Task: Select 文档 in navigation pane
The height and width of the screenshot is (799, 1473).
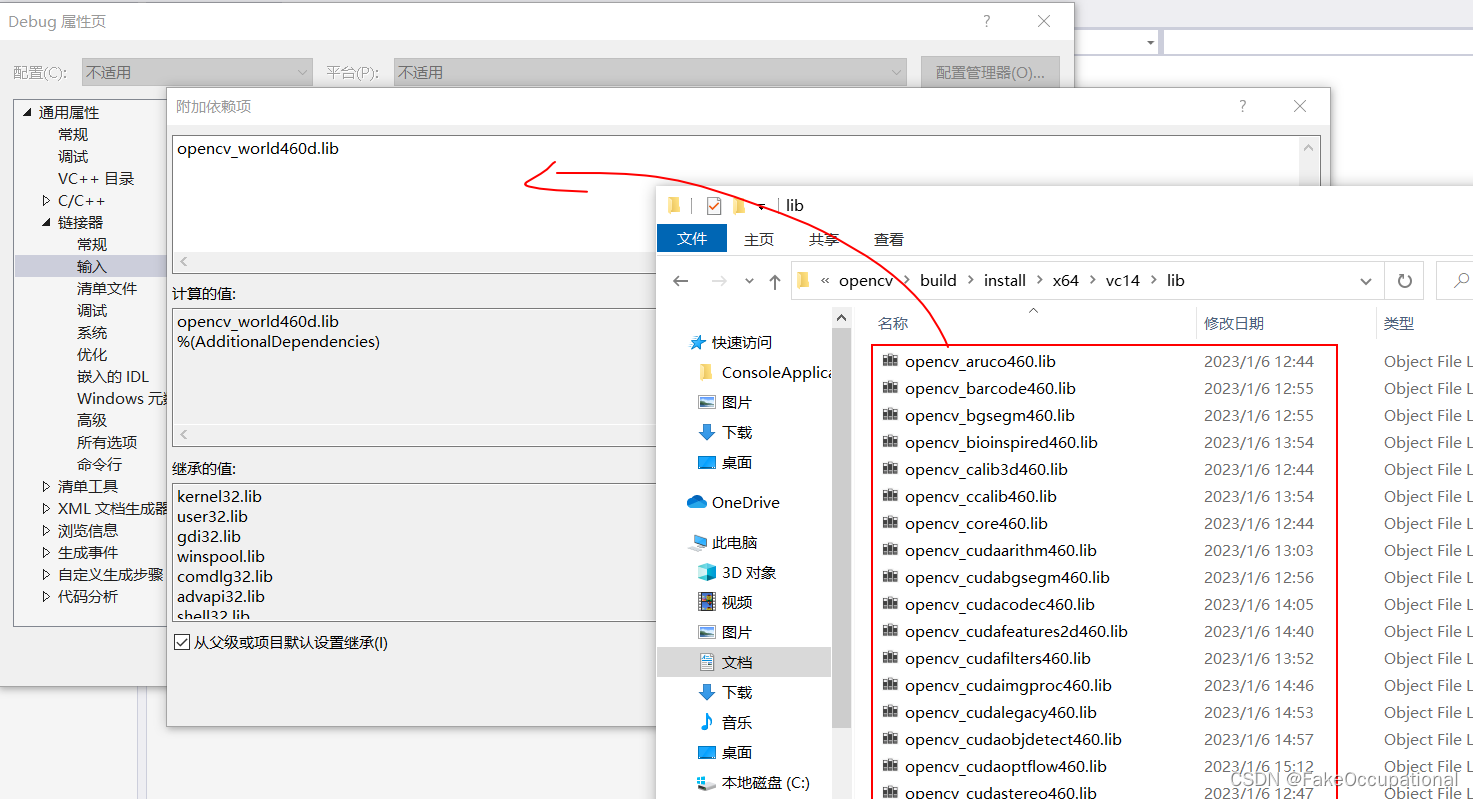Action: (744, 662)
